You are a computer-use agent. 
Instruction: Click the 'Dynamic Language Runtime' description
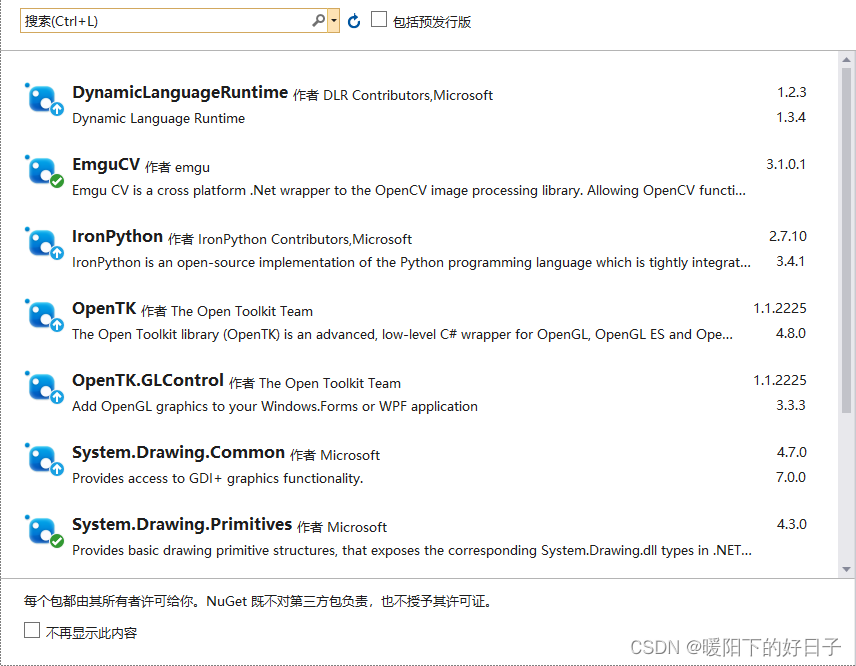[x=158, y=118]
